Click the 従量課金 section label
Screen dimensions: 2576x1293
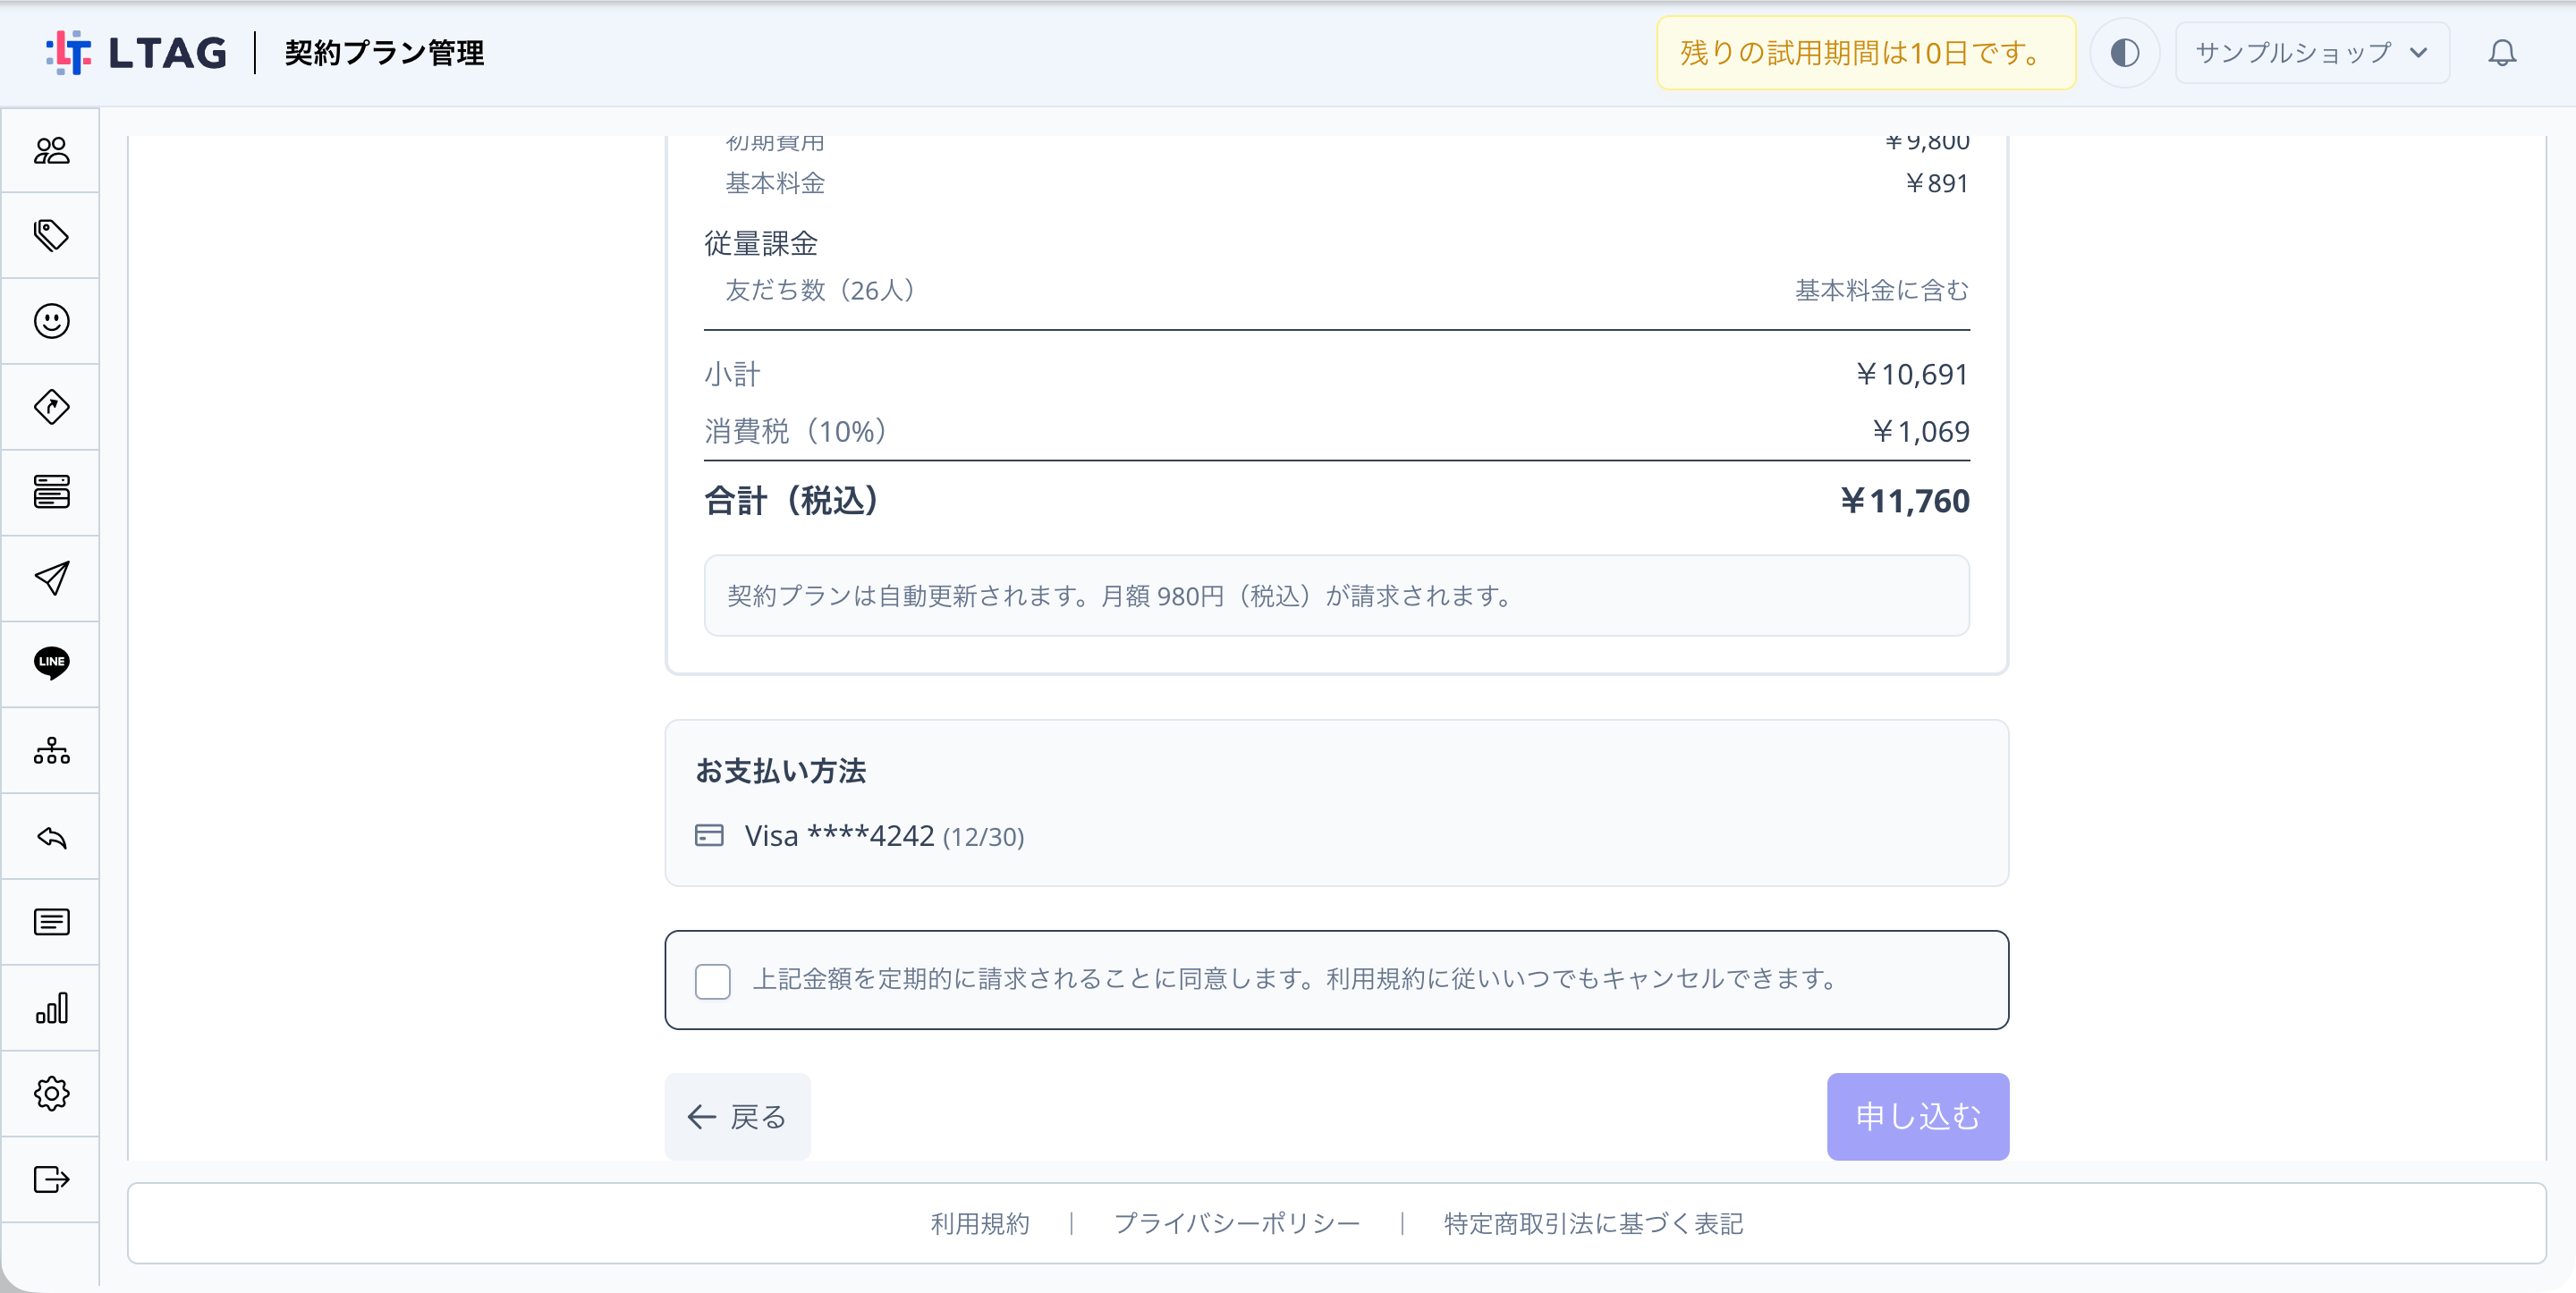(x=760, y=243)
